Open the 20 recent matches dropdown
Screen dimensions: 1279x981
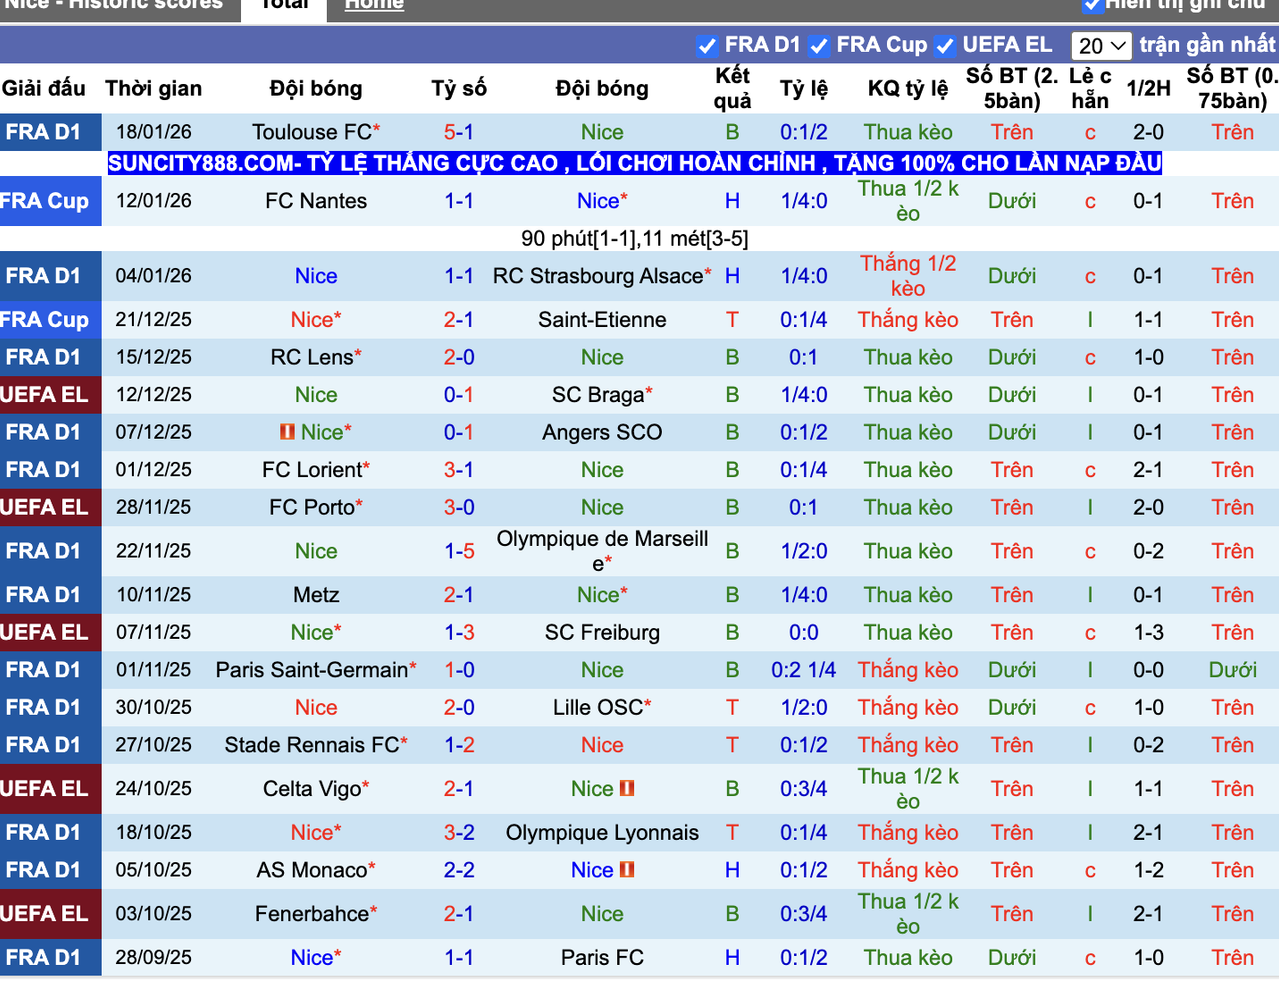pyautogui.click(x=1101, y=46)
